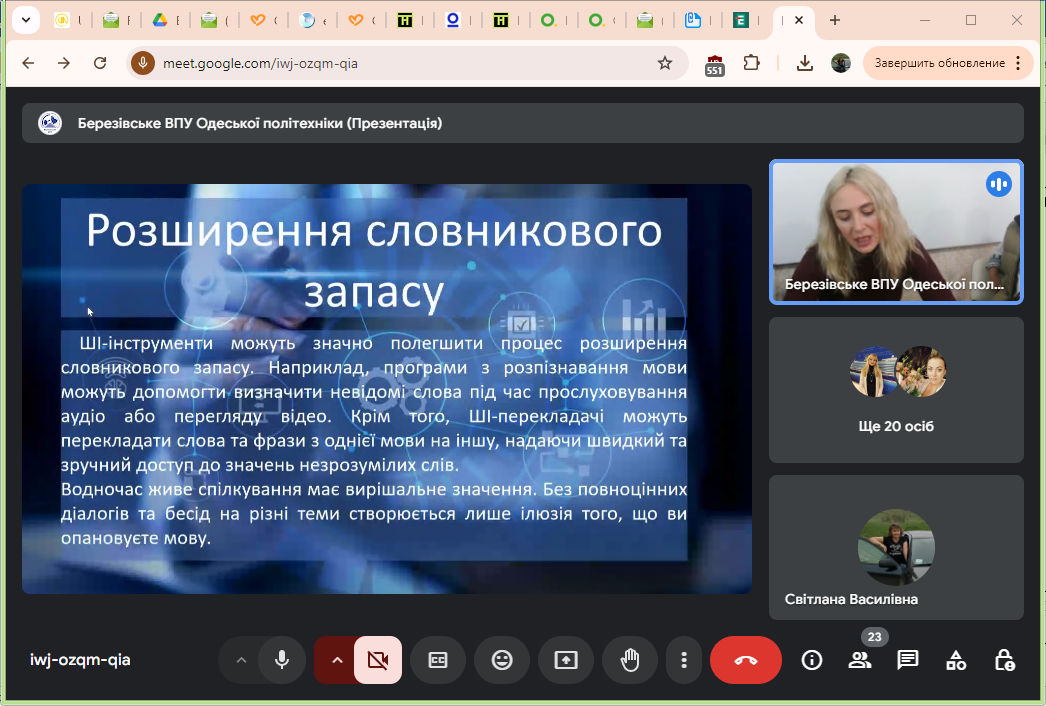Open more options three-dot menu in Meet
This screenshot has height=706, width=1046.
pos(684,660)
